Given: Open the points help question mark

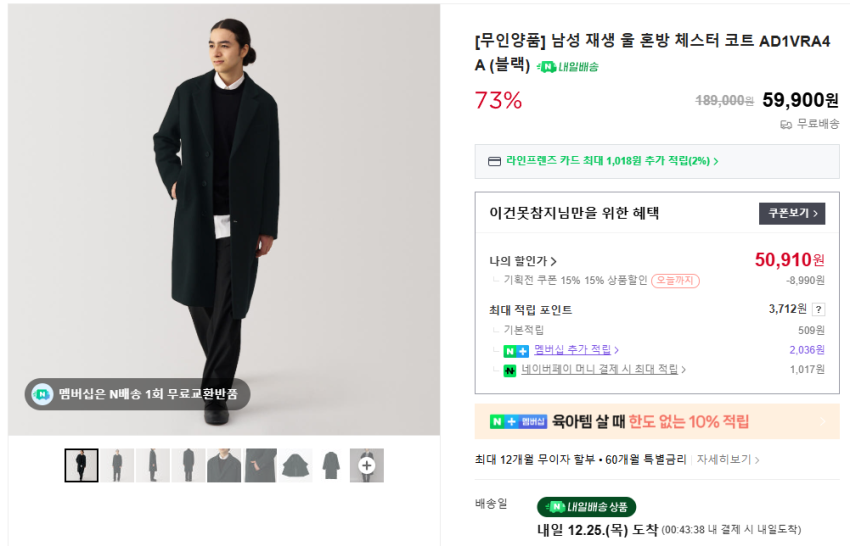Looking at the screenshot, I should coord(818,310).
